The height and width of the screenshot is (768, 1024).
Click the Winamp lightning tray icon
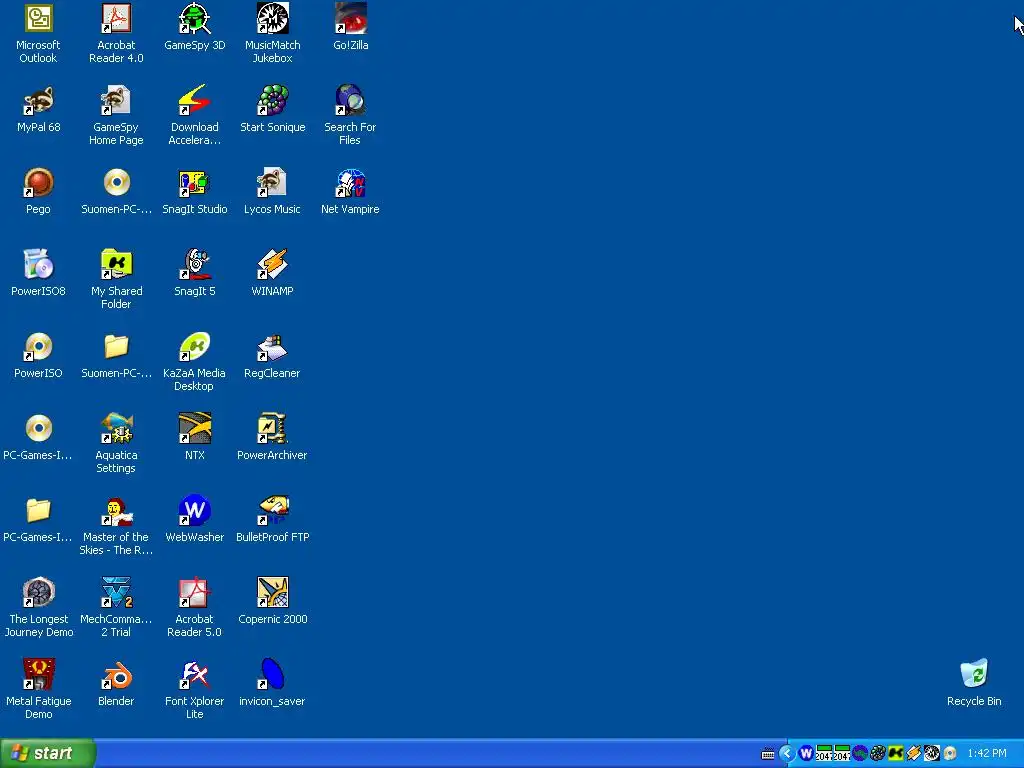[914, 754]
